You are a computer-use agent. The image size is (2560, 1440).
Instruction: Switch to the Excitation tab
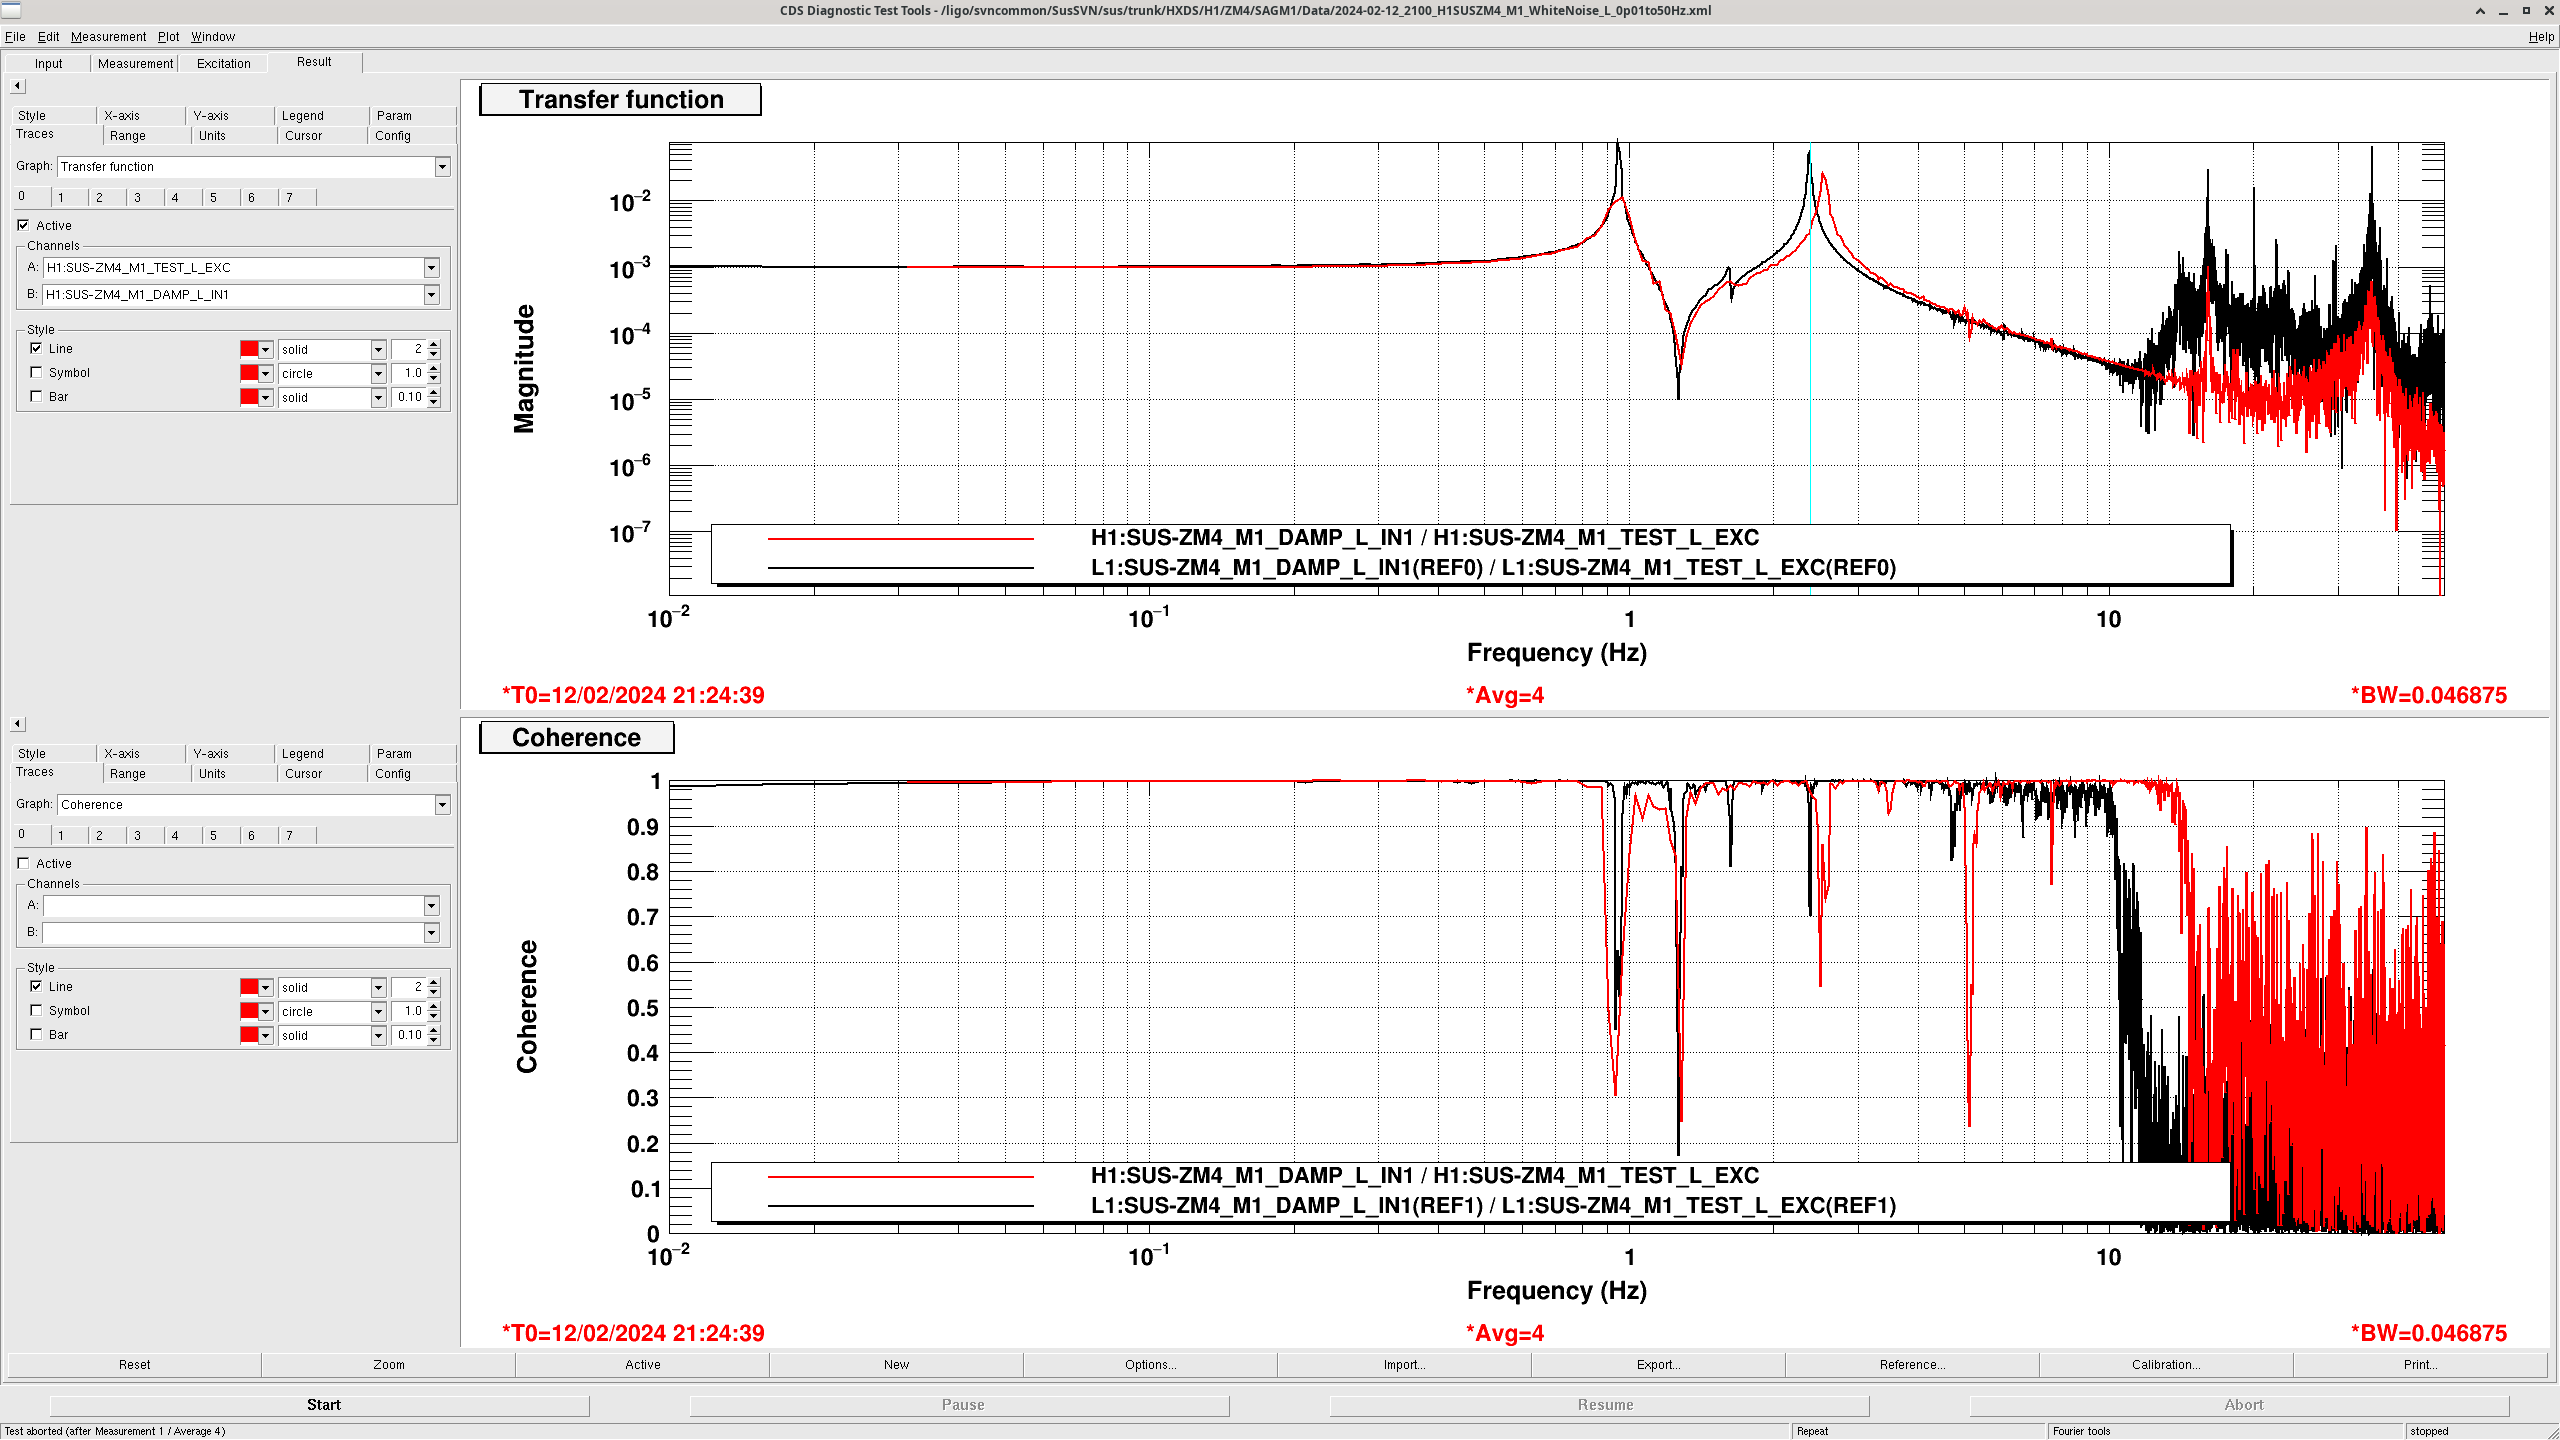point(223,63)
